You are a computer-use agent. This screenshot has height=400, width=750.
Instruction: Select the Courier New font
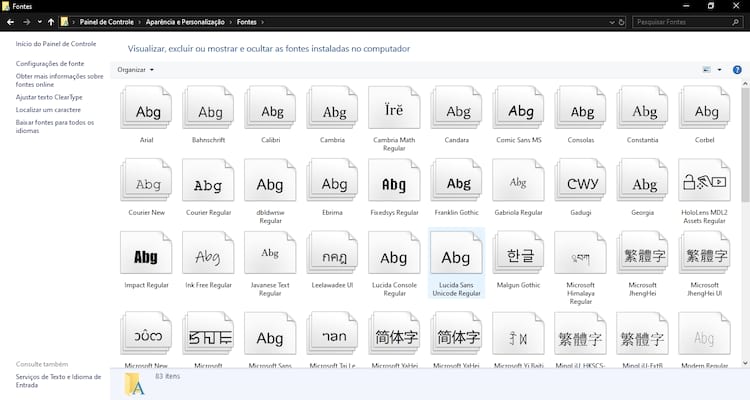[x=146, y=180]
